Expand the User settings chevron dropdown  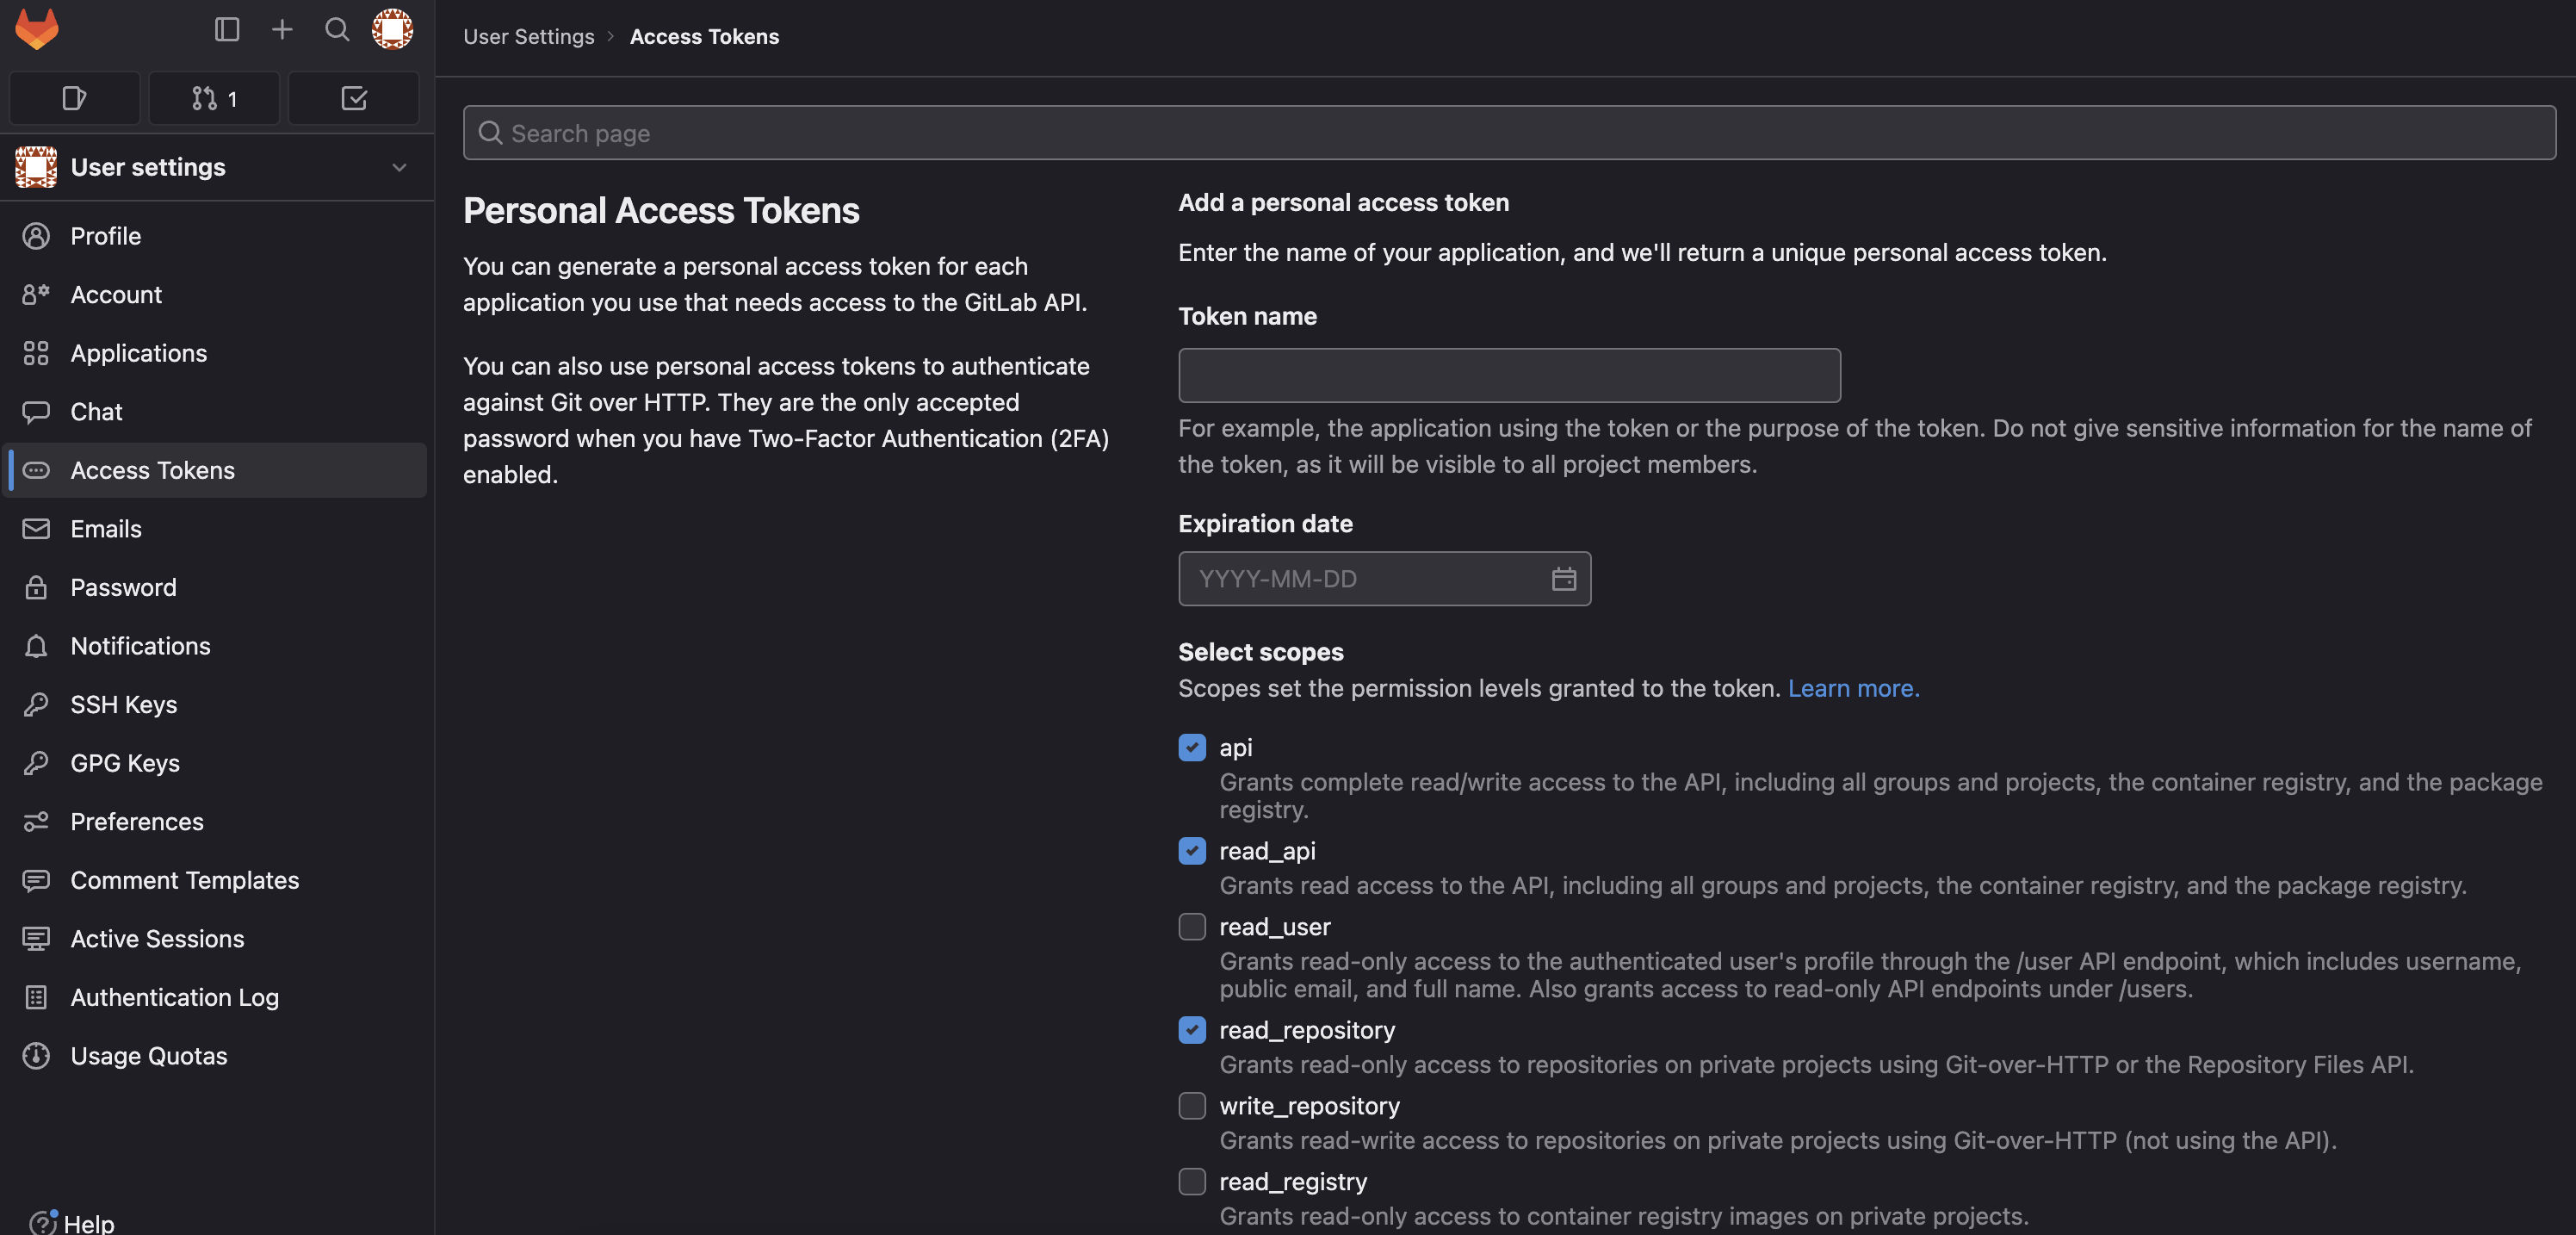399,167
